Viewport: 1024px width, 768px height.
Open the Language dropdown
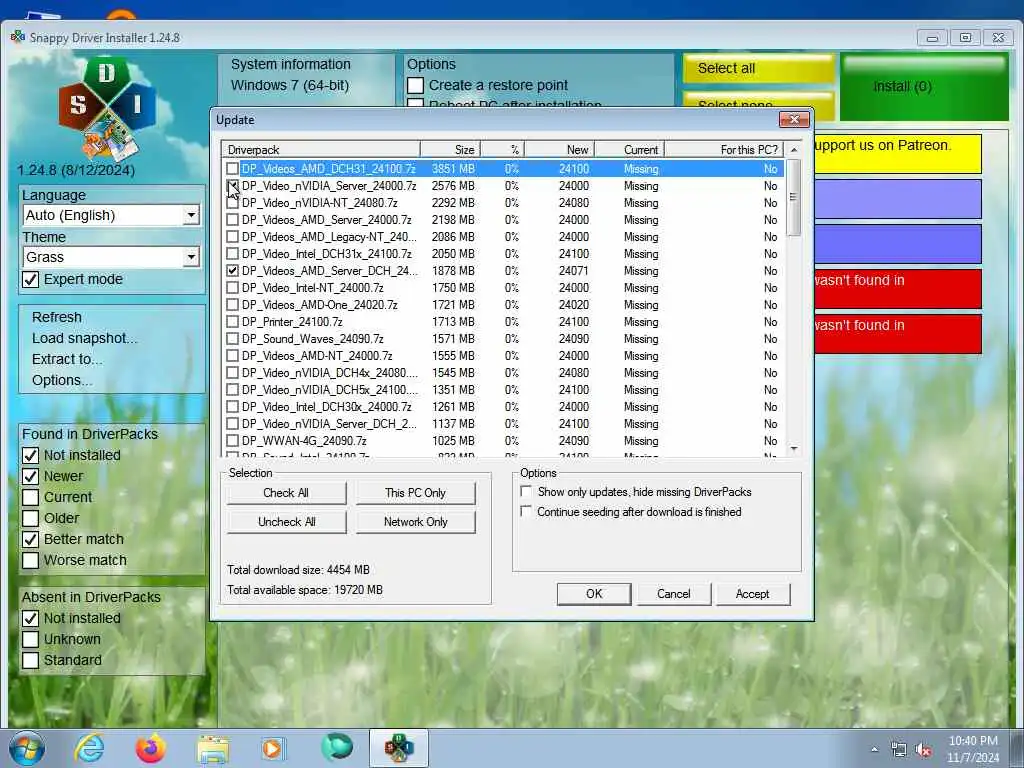tap(111, 215)
